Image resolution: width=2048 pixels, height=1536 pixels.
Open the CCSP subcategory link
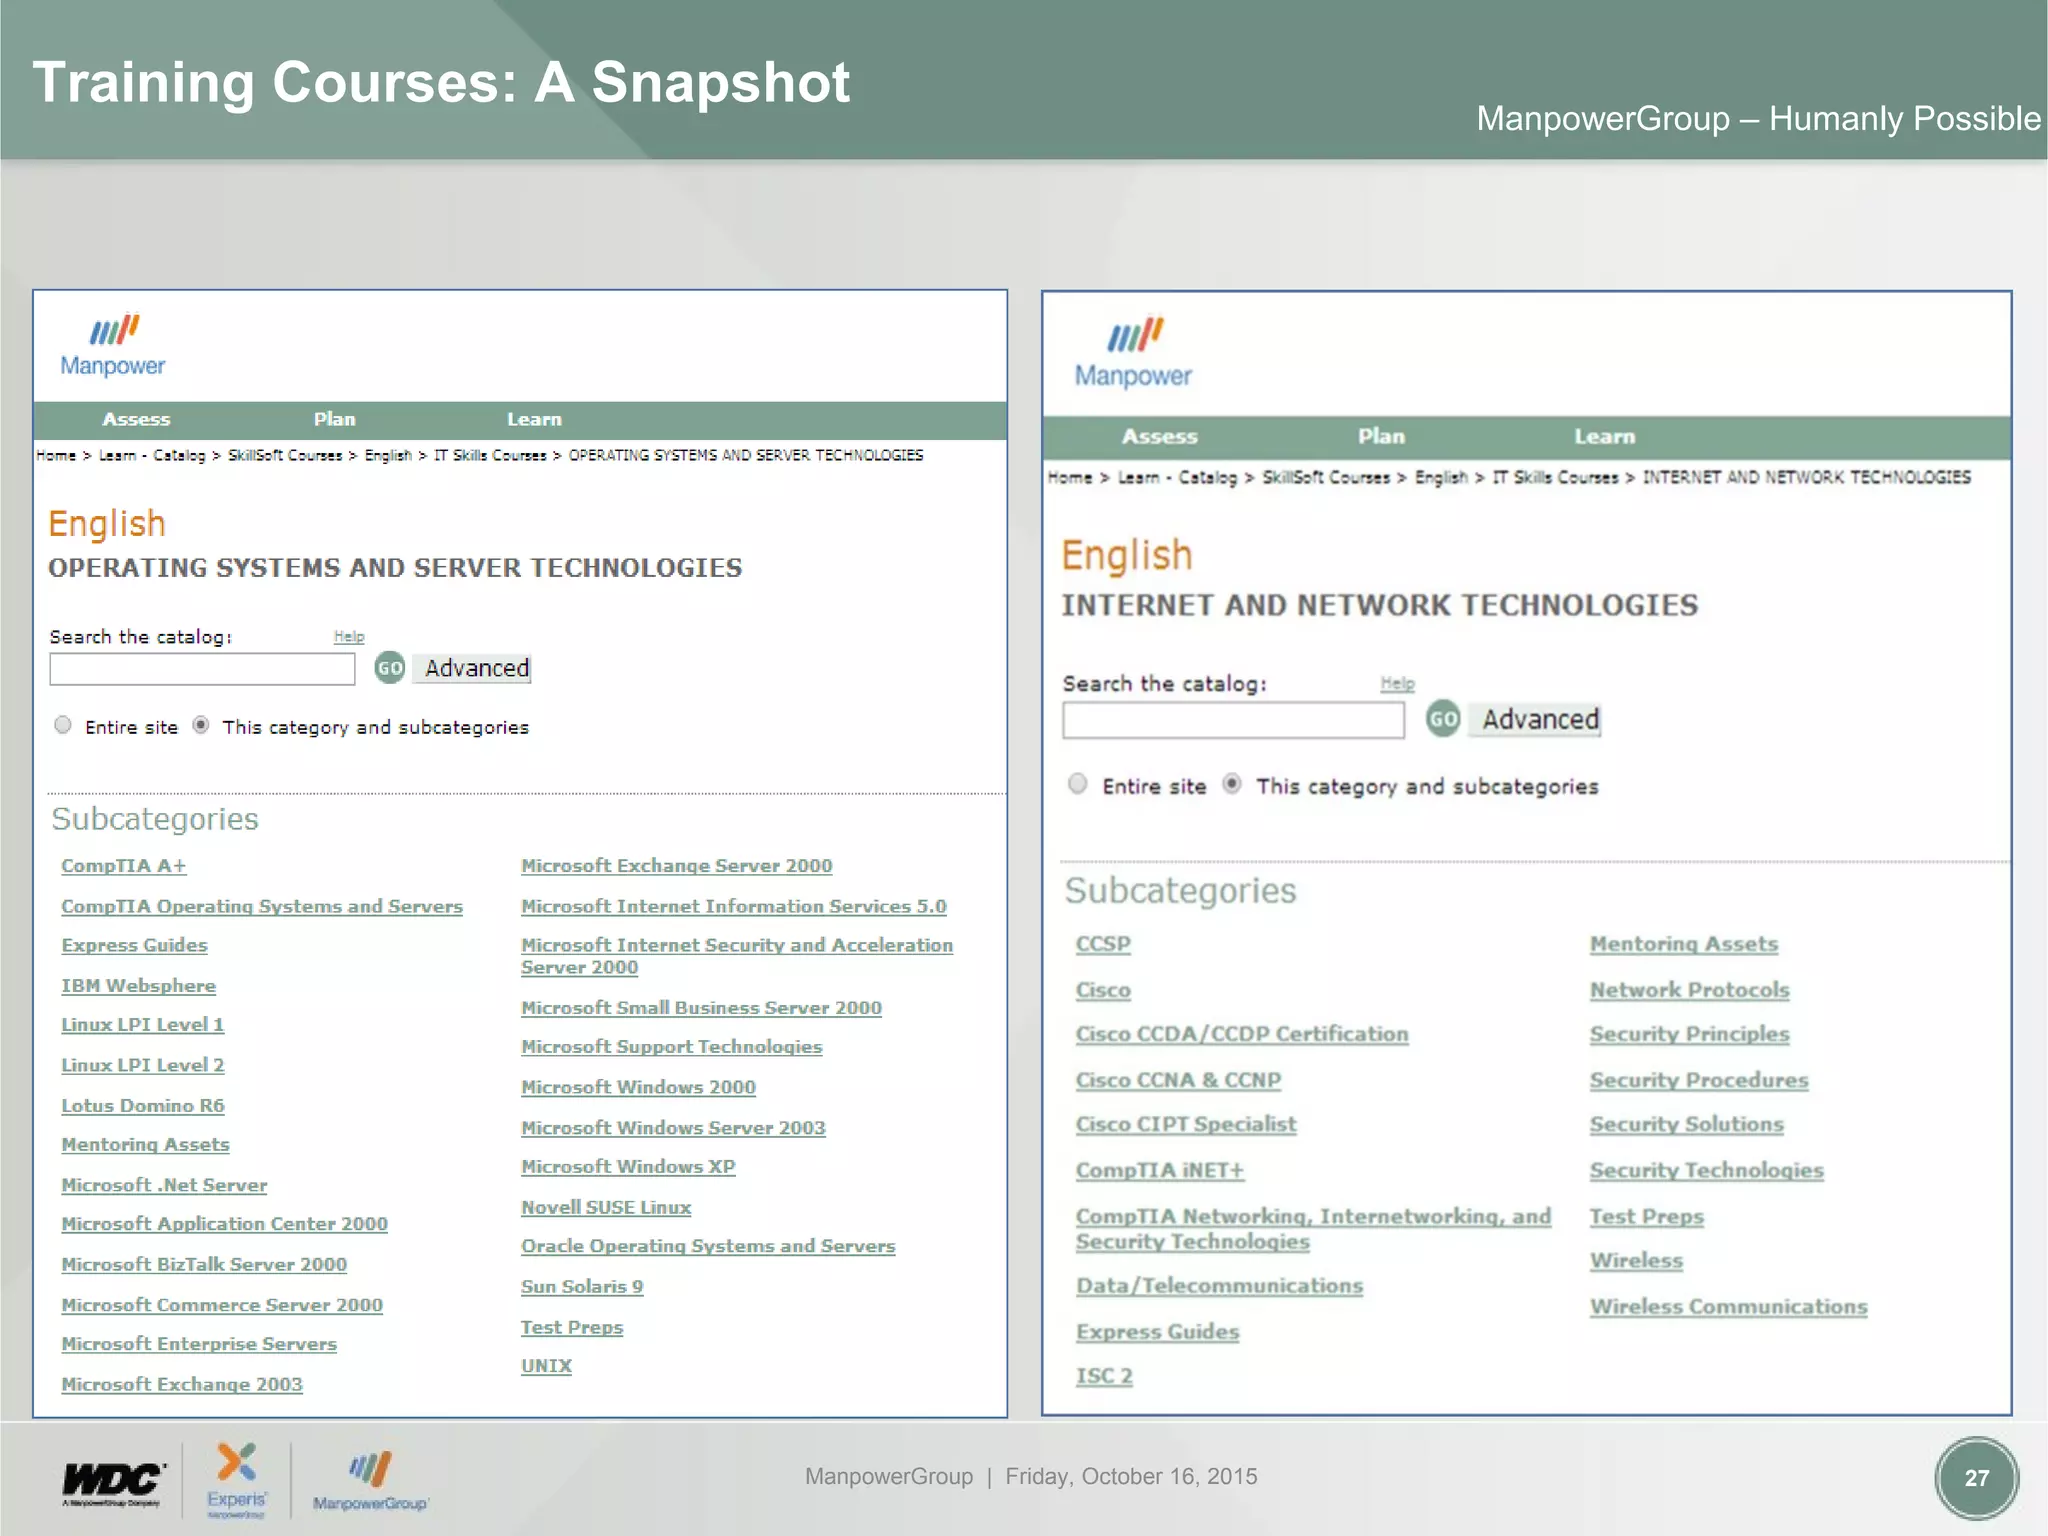(x=1103, y=944)
